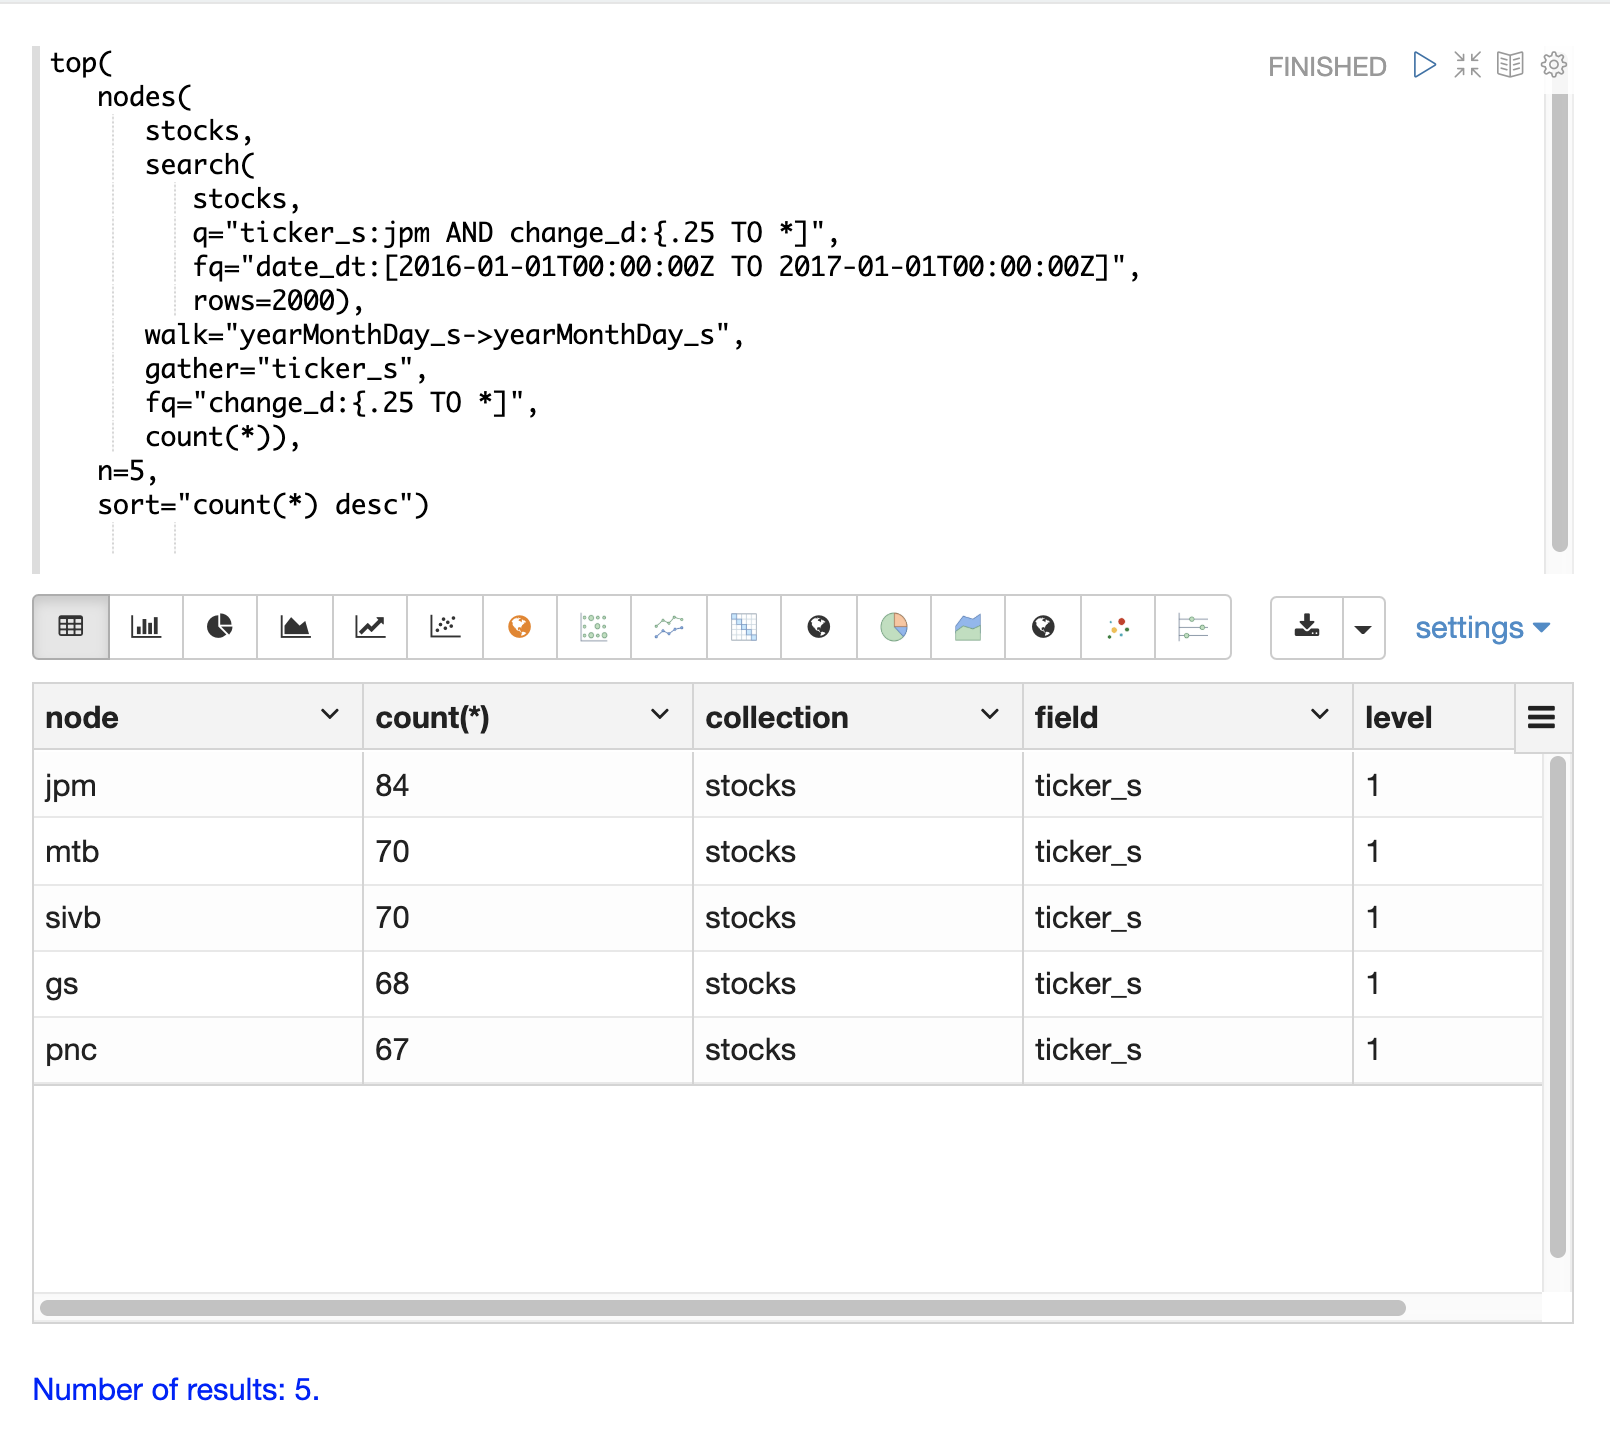Select bar chart visualization
1610x1436 pixels.
tap(146, 627)
